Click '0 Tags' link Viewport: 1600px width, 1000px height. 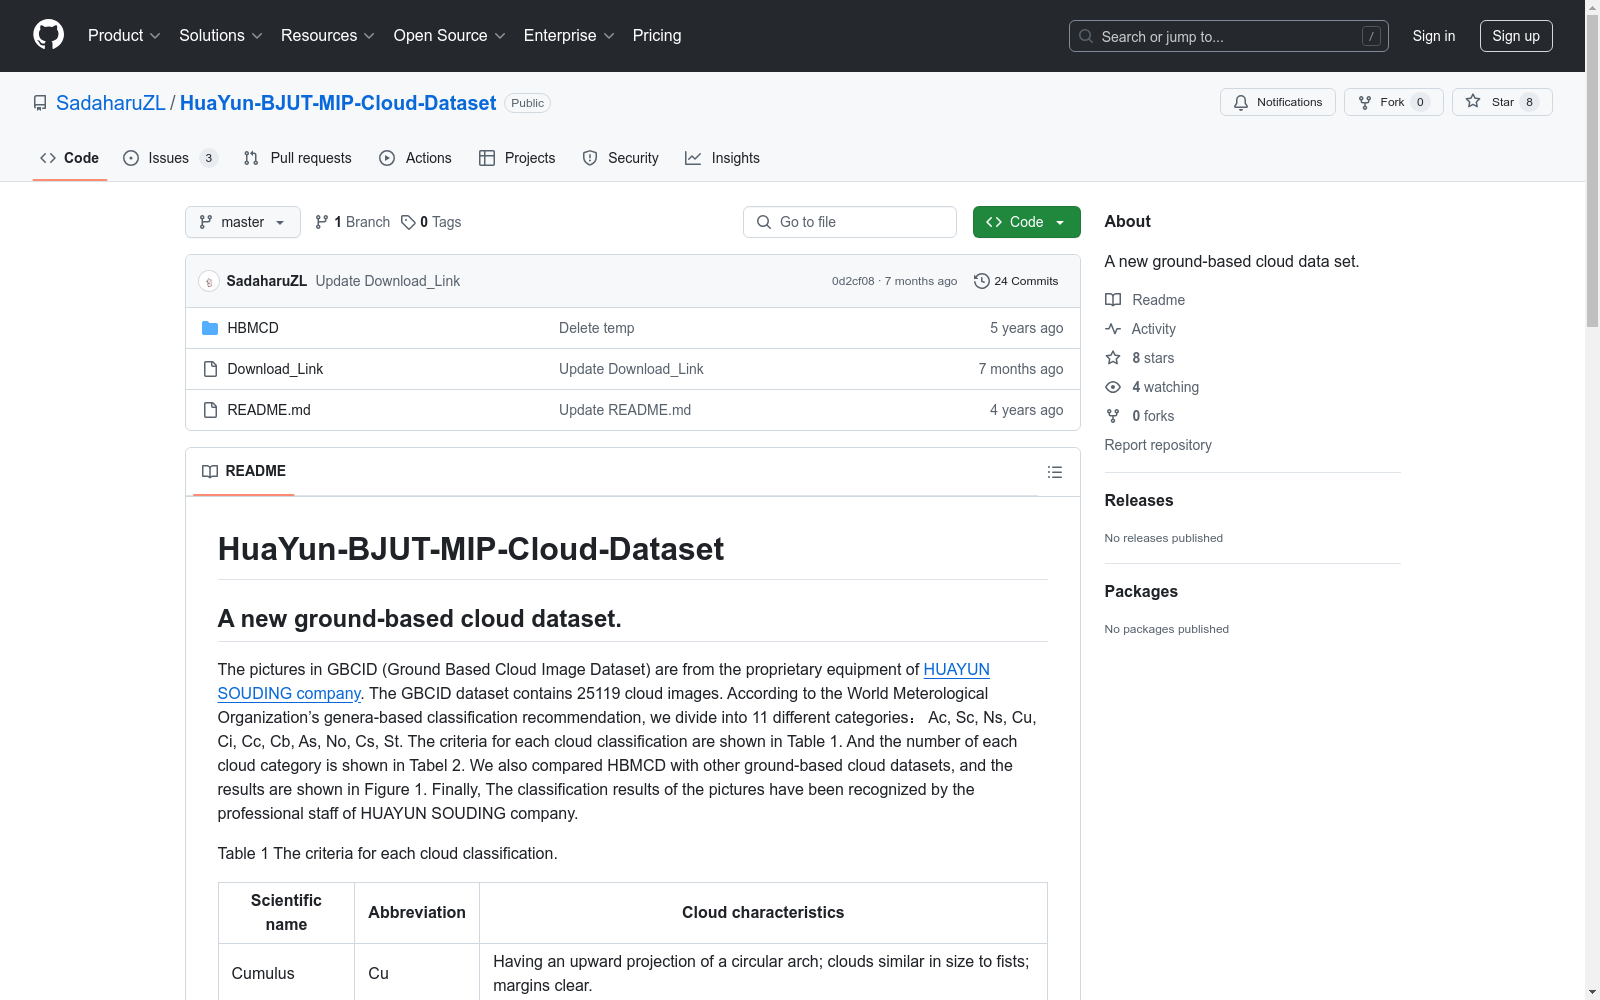[x=431, y=222]
